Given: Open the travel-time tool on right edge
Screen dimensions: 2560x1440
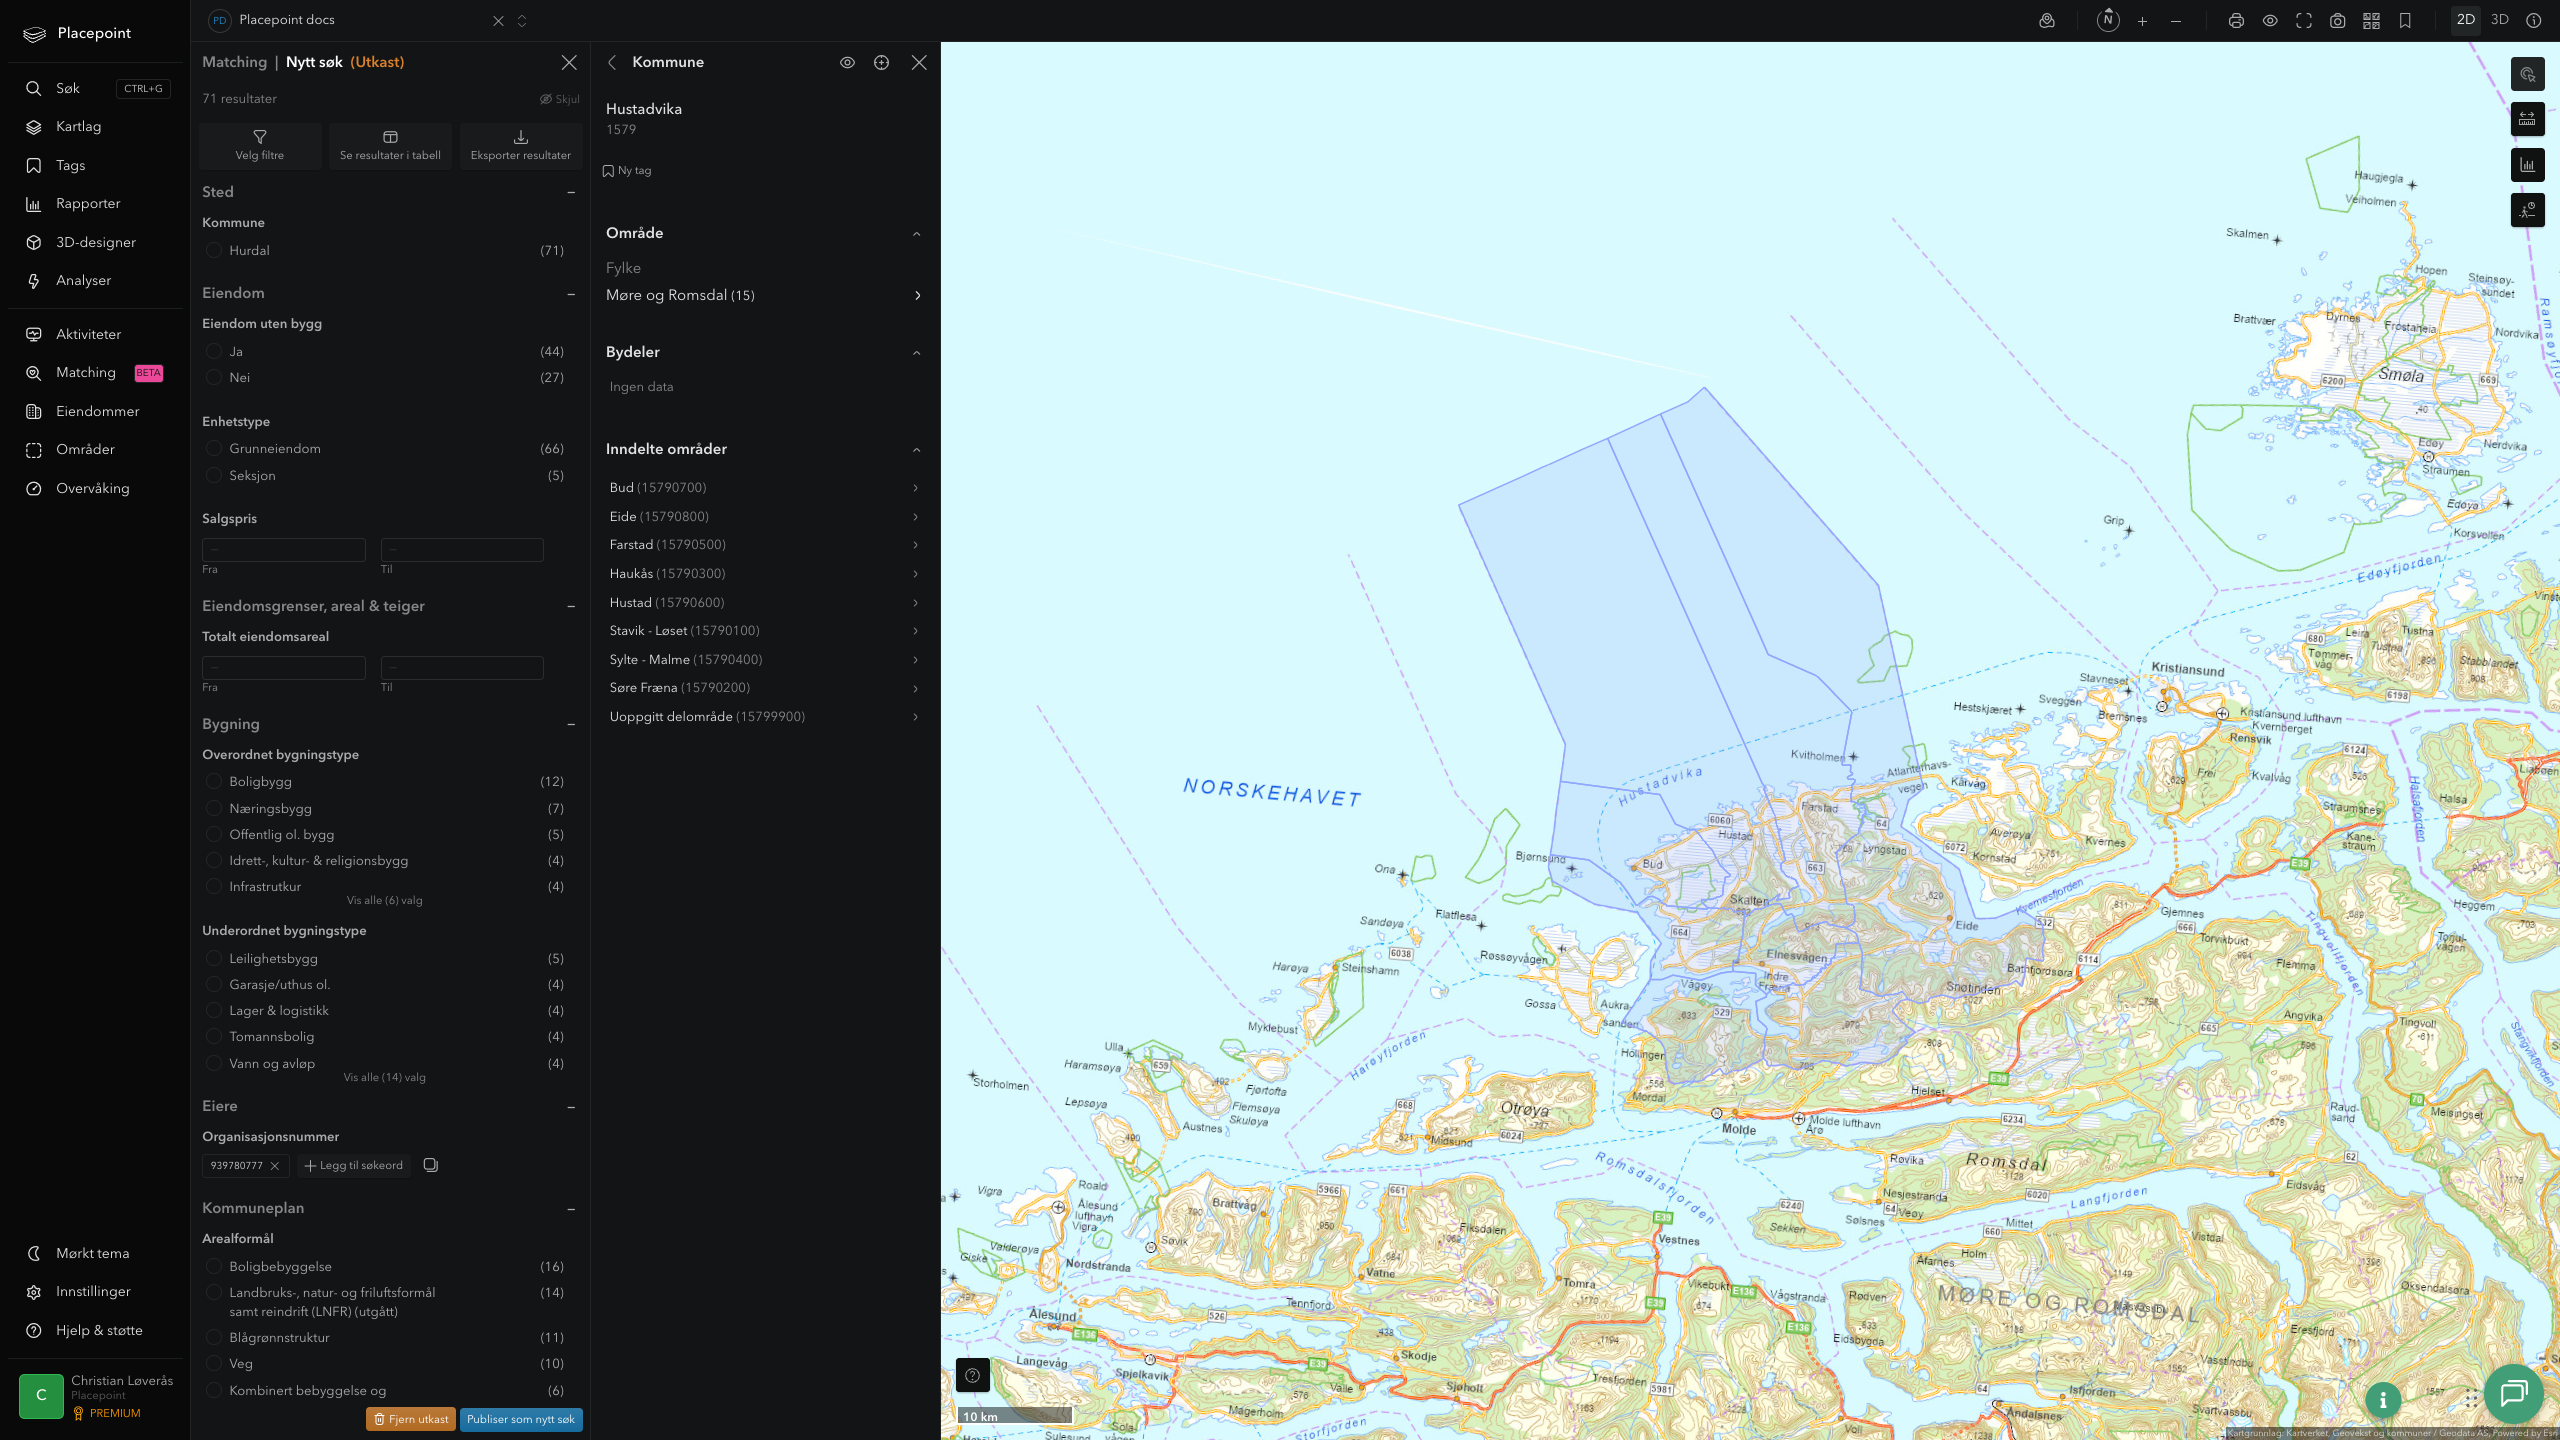Looking at the screenshot, I should (2527, 210).
